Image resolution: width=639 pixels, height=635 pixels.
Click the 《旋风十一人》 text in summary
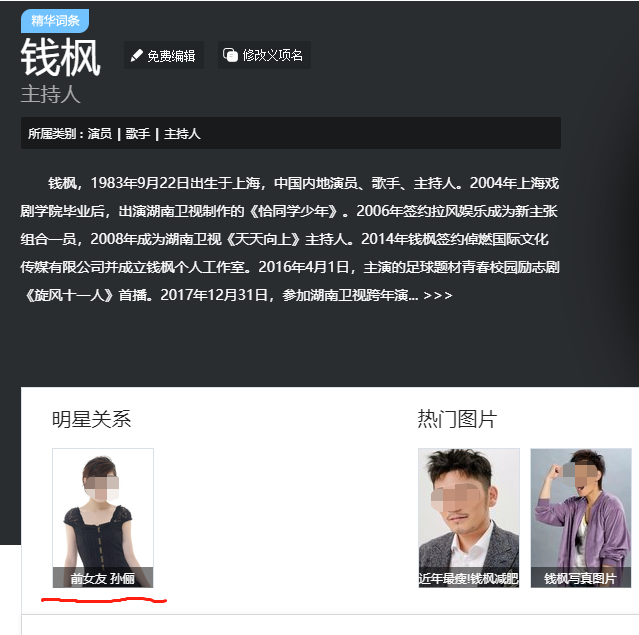point(69,295)
